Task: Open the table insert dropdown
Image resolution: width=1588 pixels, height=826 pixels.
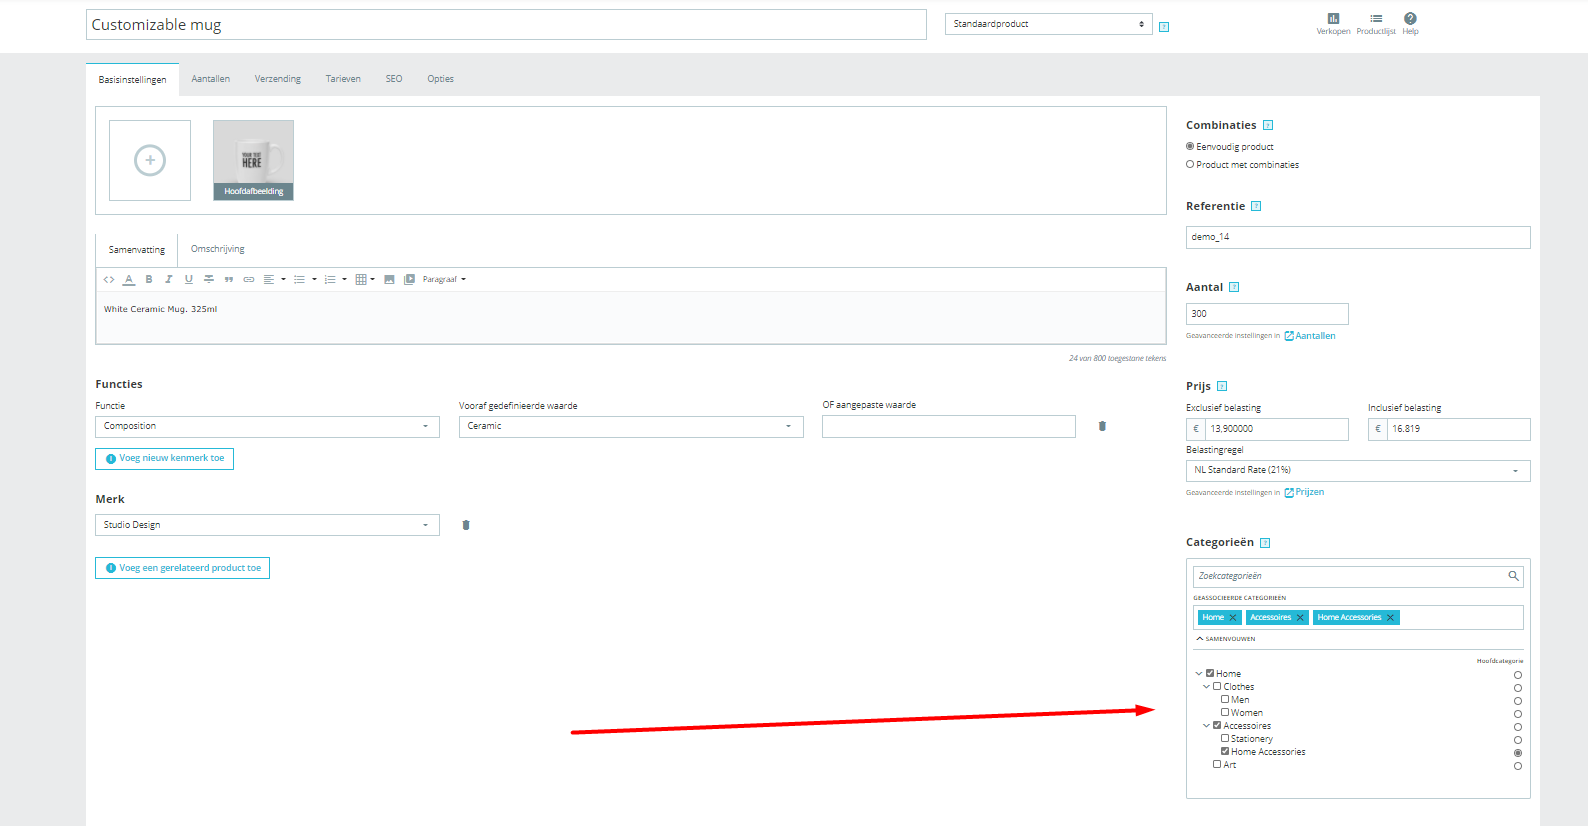Action: pos(365,280)
